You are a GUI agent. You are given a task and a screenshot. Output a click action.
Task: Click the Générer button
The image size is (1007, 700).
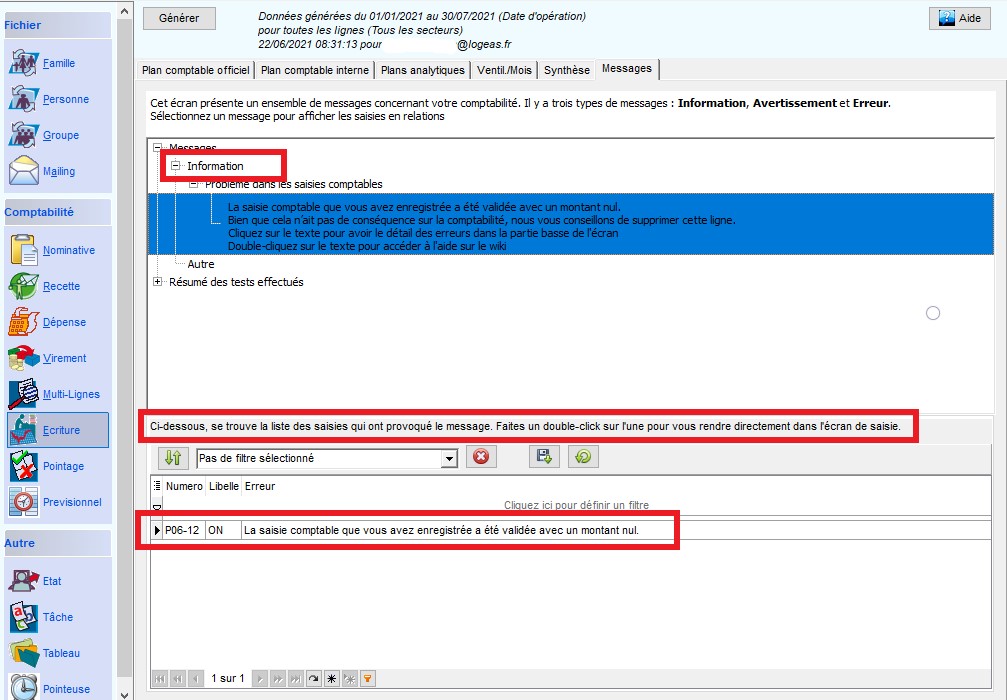pos(179,18)
